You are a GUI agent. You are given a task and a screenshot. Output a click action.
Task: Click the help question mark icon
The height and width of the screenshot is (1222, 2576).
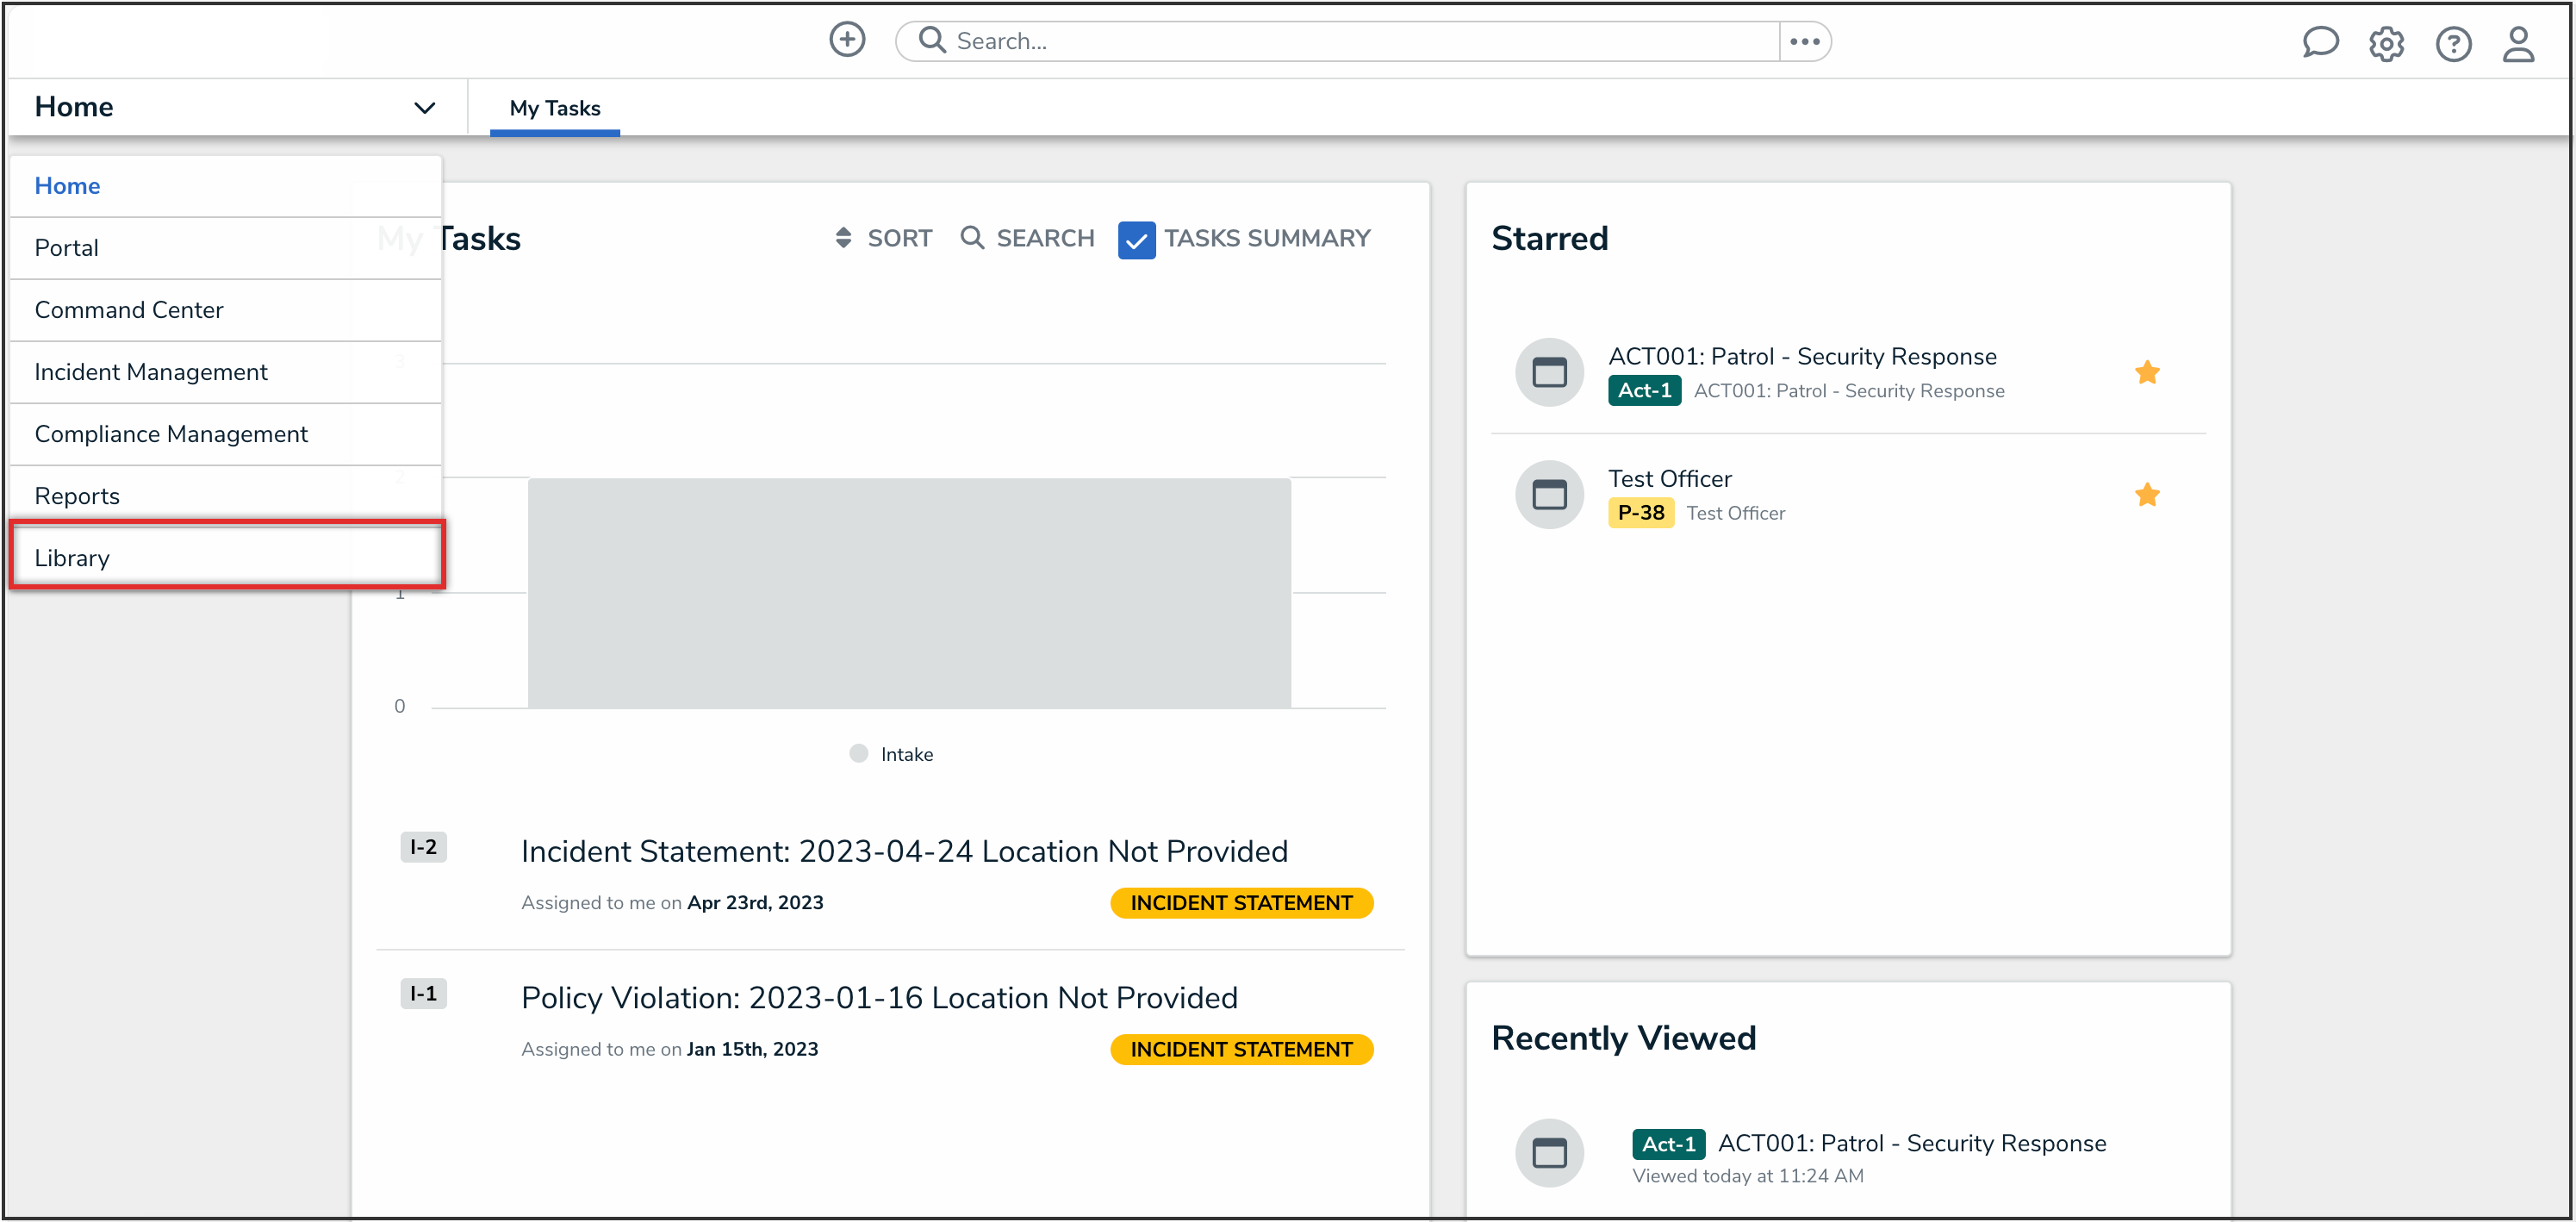2452,44
